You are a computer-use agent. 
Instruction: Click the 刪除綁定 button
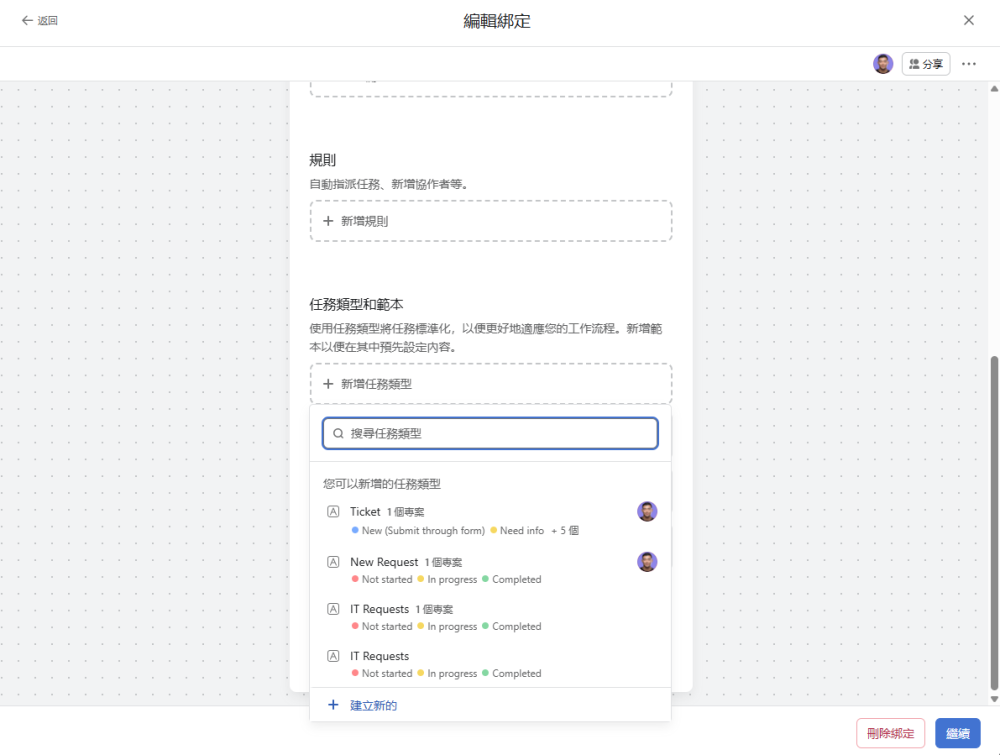pyautogui.click(x=890, y=733)
